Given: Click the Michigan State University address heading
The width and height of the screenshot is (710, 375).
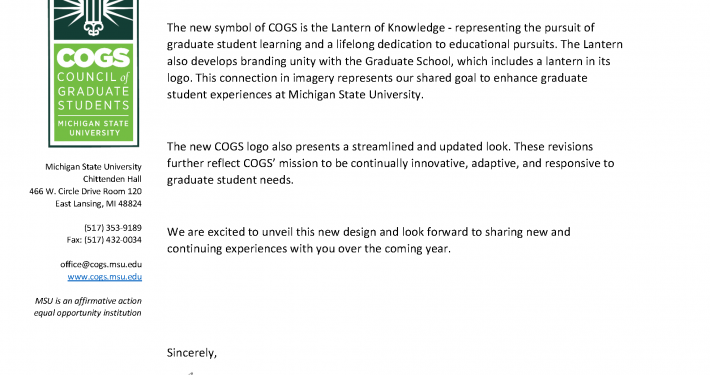Looking at the screenshot, I should [x=93, y=167].
